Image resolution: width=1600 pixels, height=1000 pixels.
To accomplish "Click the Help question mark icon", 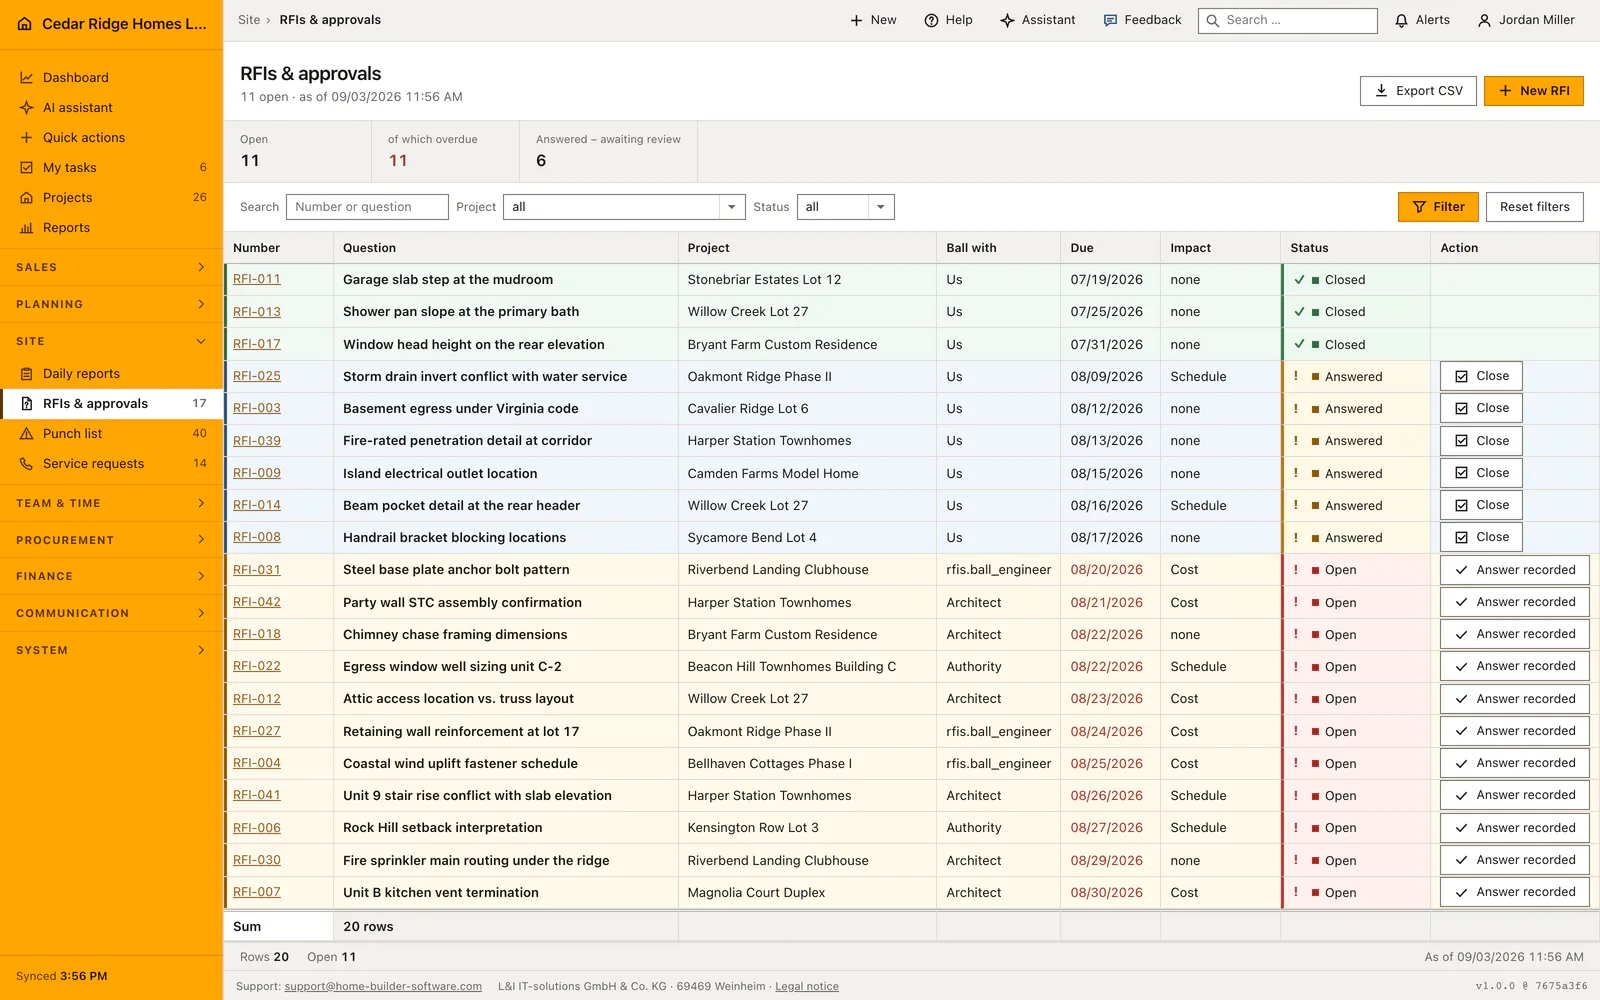I will tap(931, 20).
